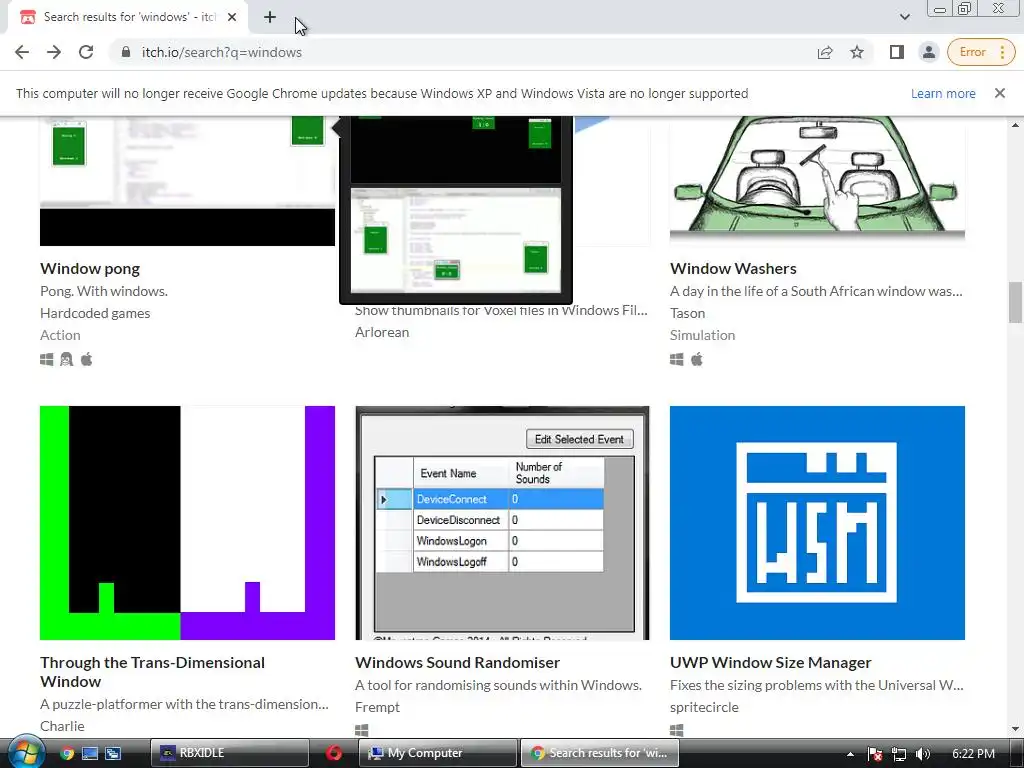Click Switch between windows quick launch icon

point(113,753)
